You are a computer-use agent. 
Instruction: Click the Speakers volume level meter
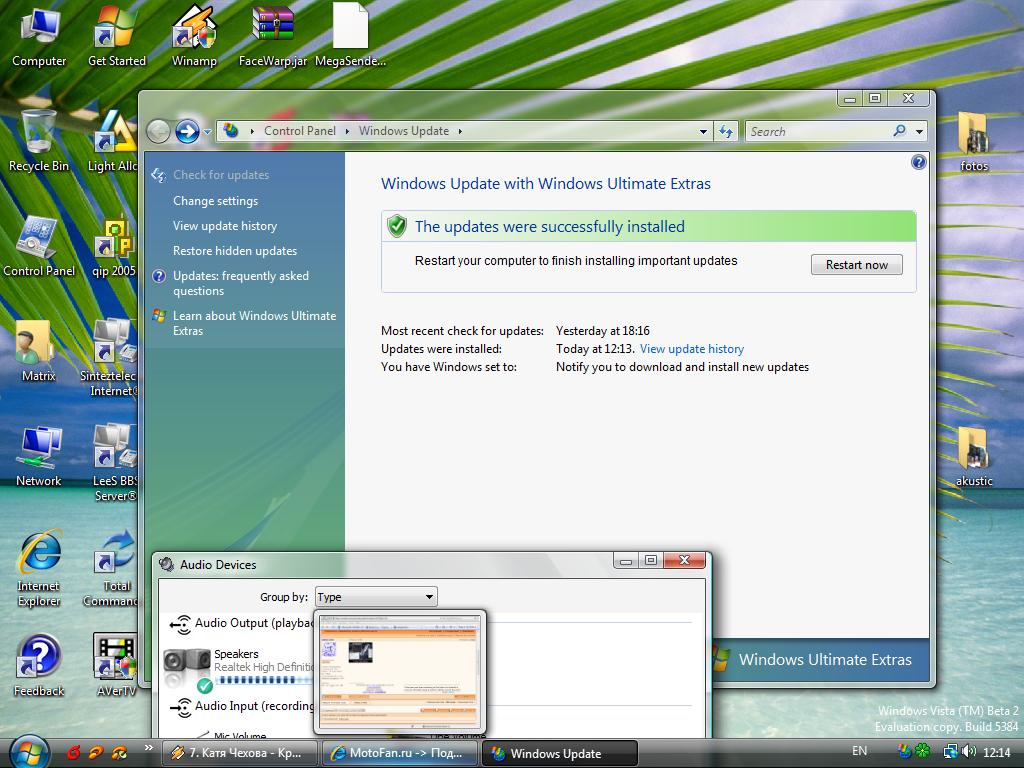pos(264,680)
